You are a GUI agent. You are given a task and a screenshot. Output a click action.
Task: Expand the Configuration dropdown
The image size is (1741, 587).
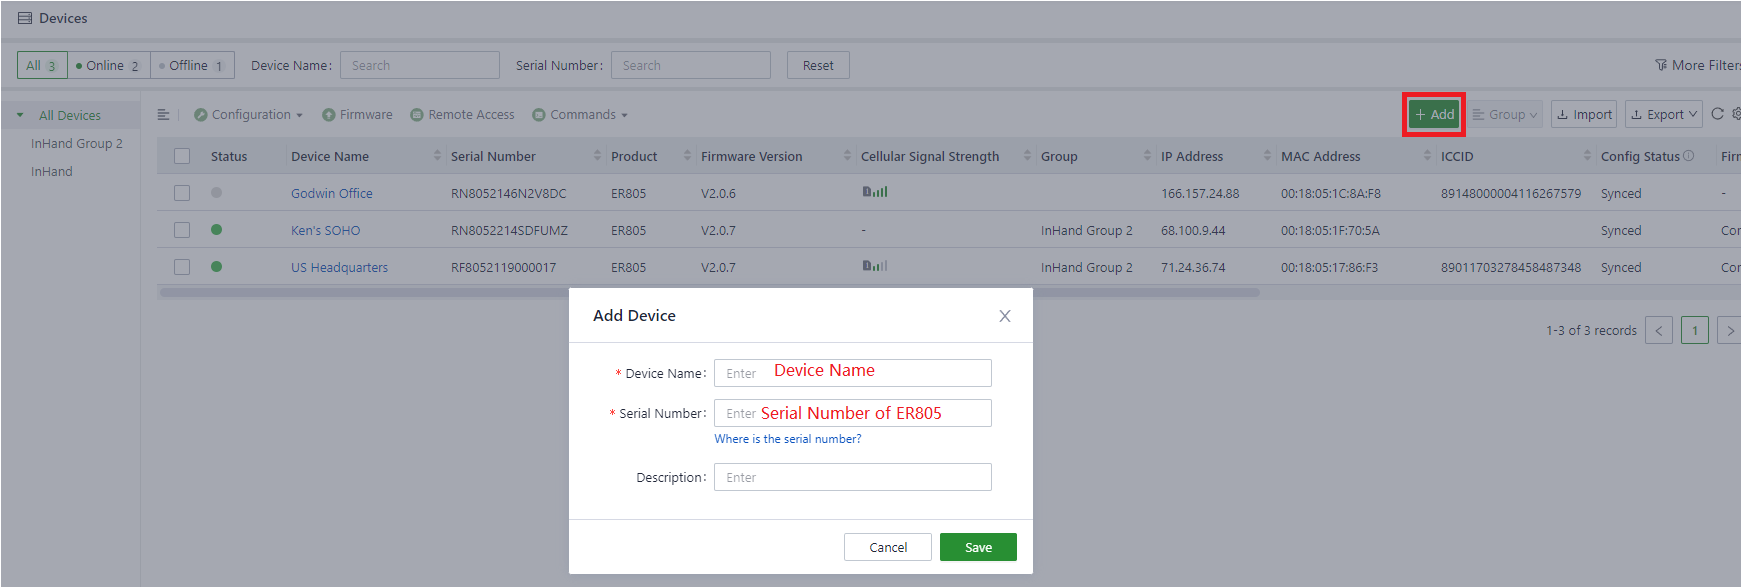249,115
